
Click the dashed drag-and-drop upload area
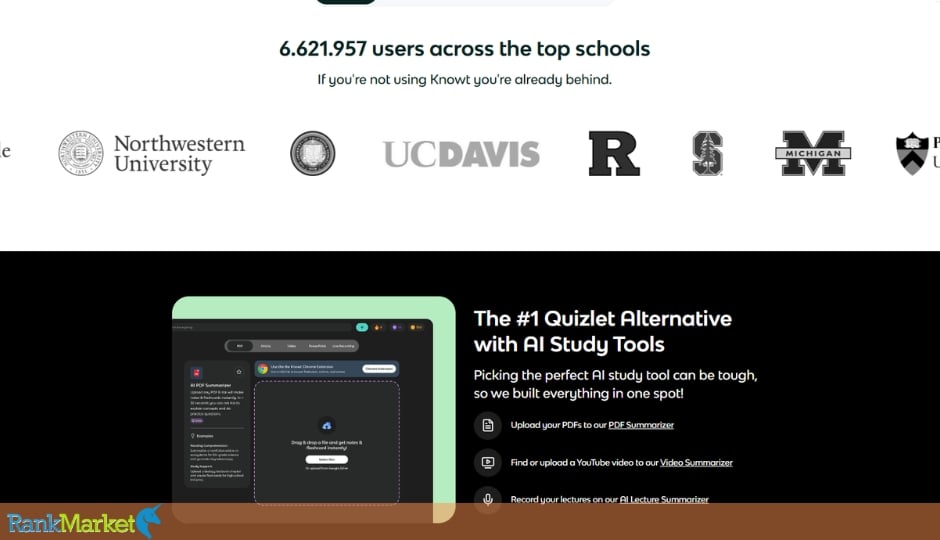click(x=327, y=442)
